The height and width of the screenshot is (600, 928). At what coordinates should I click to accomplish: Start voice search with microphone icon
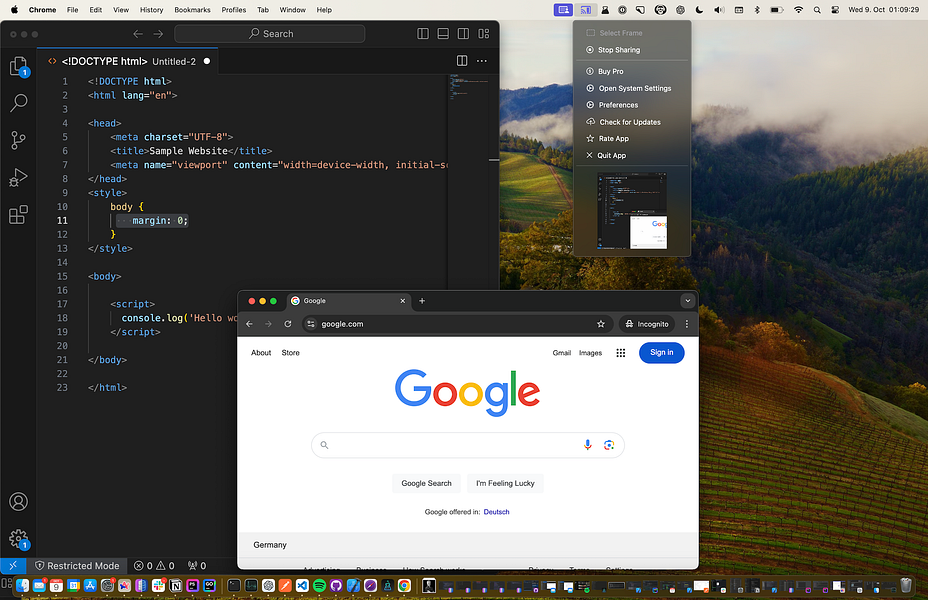588,445
